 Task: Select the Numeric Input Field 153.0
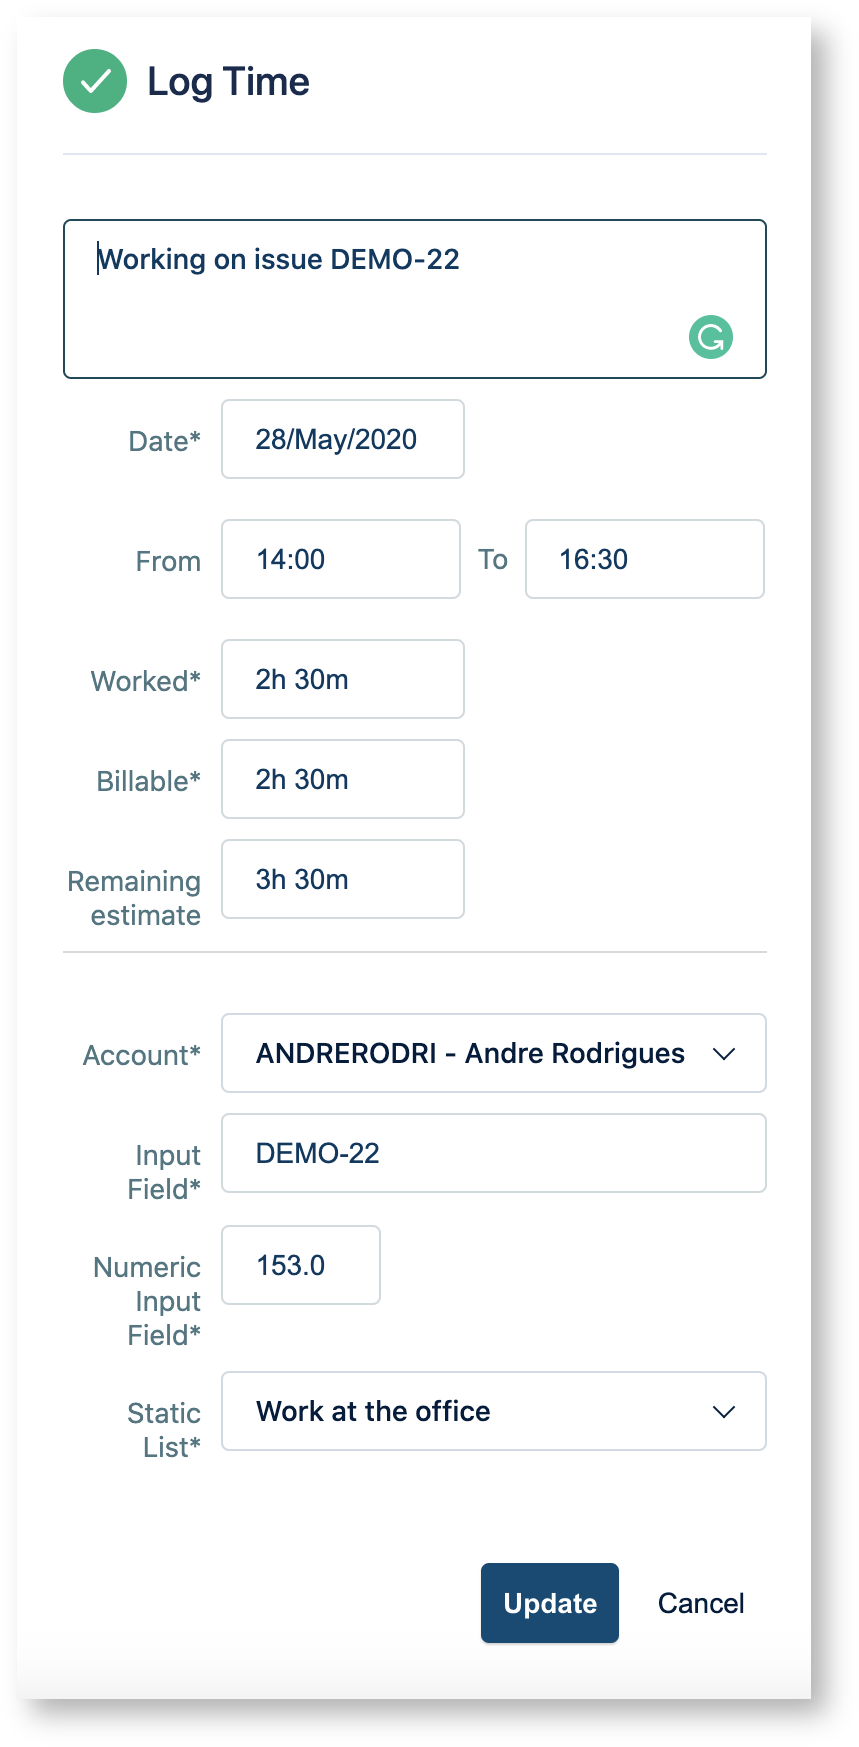[300, 1266]
